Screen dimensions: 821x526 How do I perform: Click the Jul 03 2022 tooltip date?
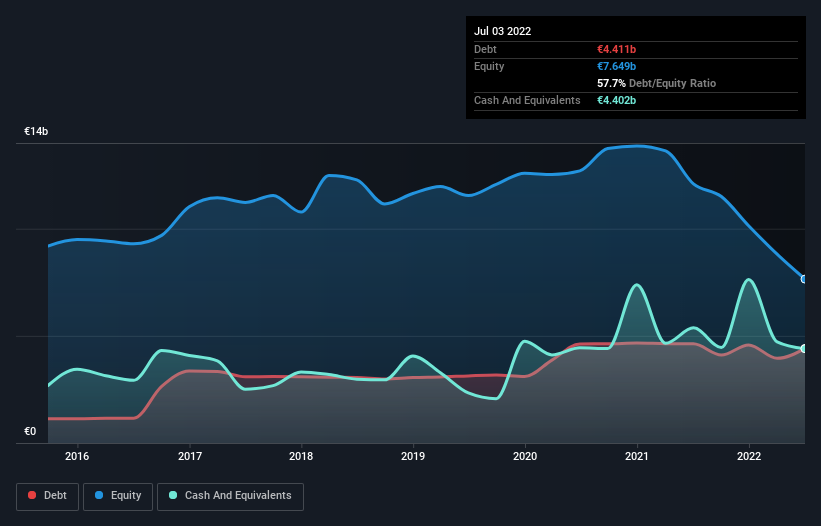[503, 31]
